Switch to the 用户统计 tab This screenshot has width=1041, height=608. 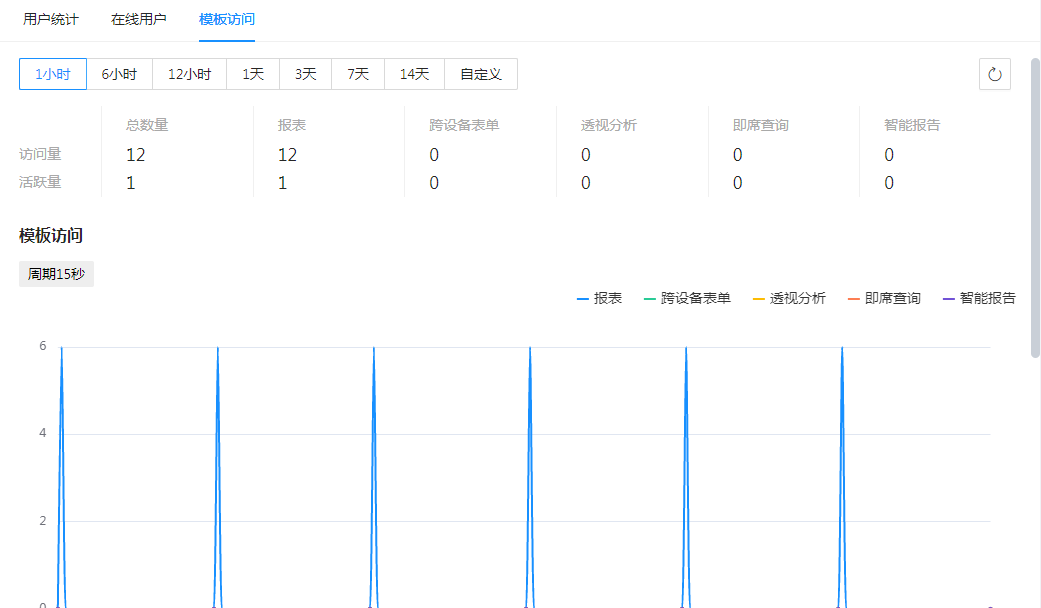point(51,19)
